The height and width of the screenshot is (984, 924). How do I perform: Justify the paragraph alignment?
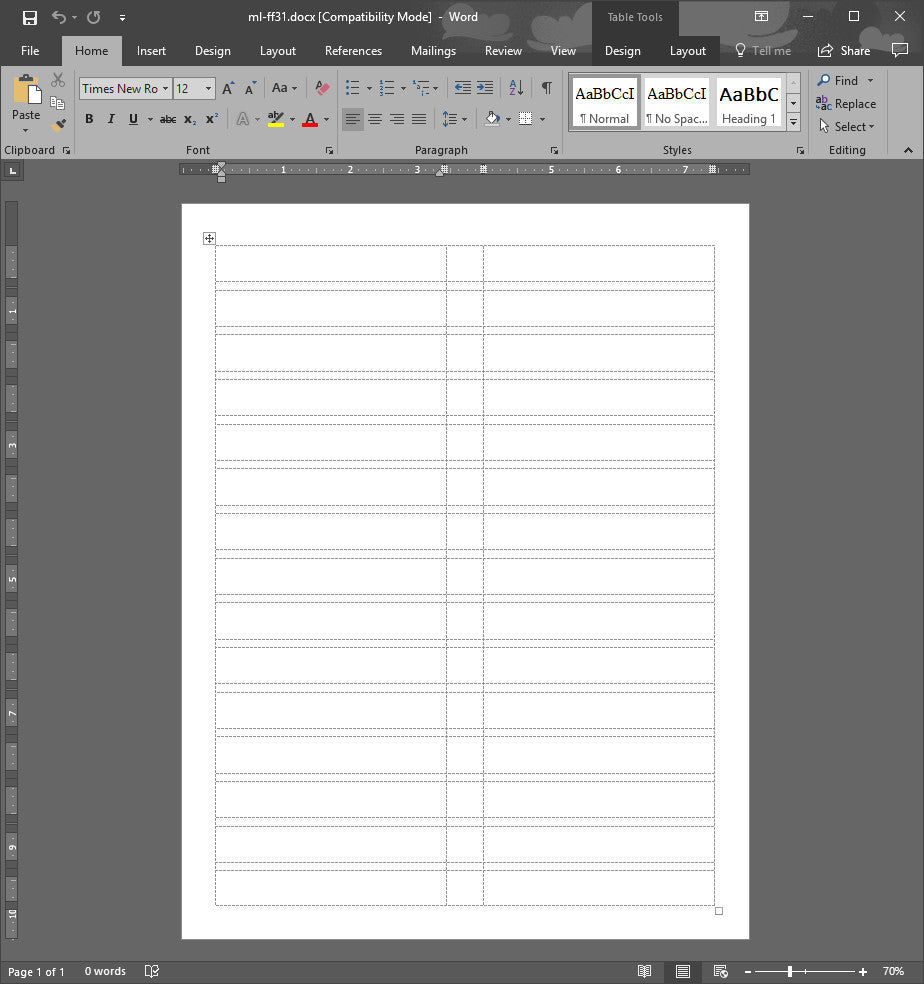[419, 119]
